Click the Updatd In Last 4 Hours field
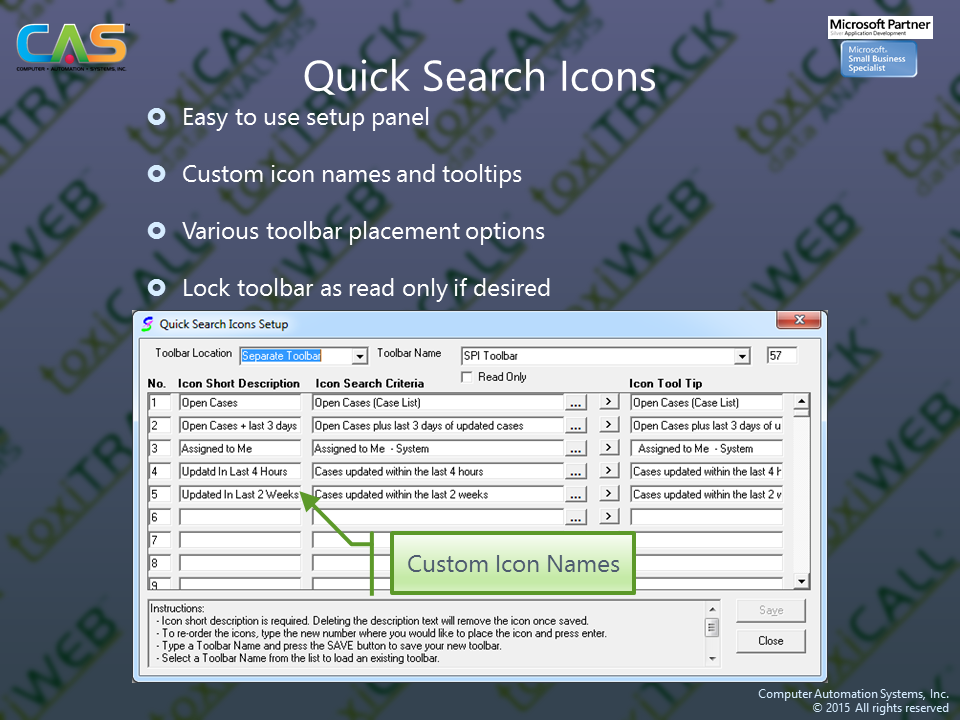 (x=239, y=472)
